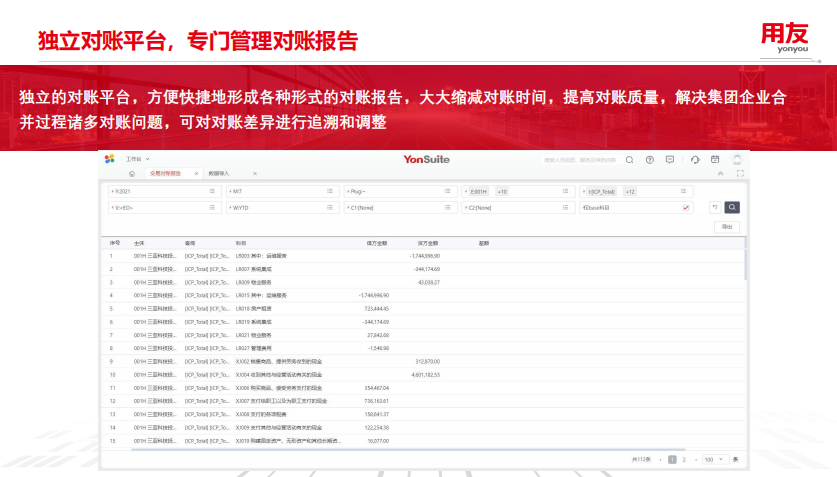
Task: Select row LR003 其中：运维服务
Action: [423, 256]
